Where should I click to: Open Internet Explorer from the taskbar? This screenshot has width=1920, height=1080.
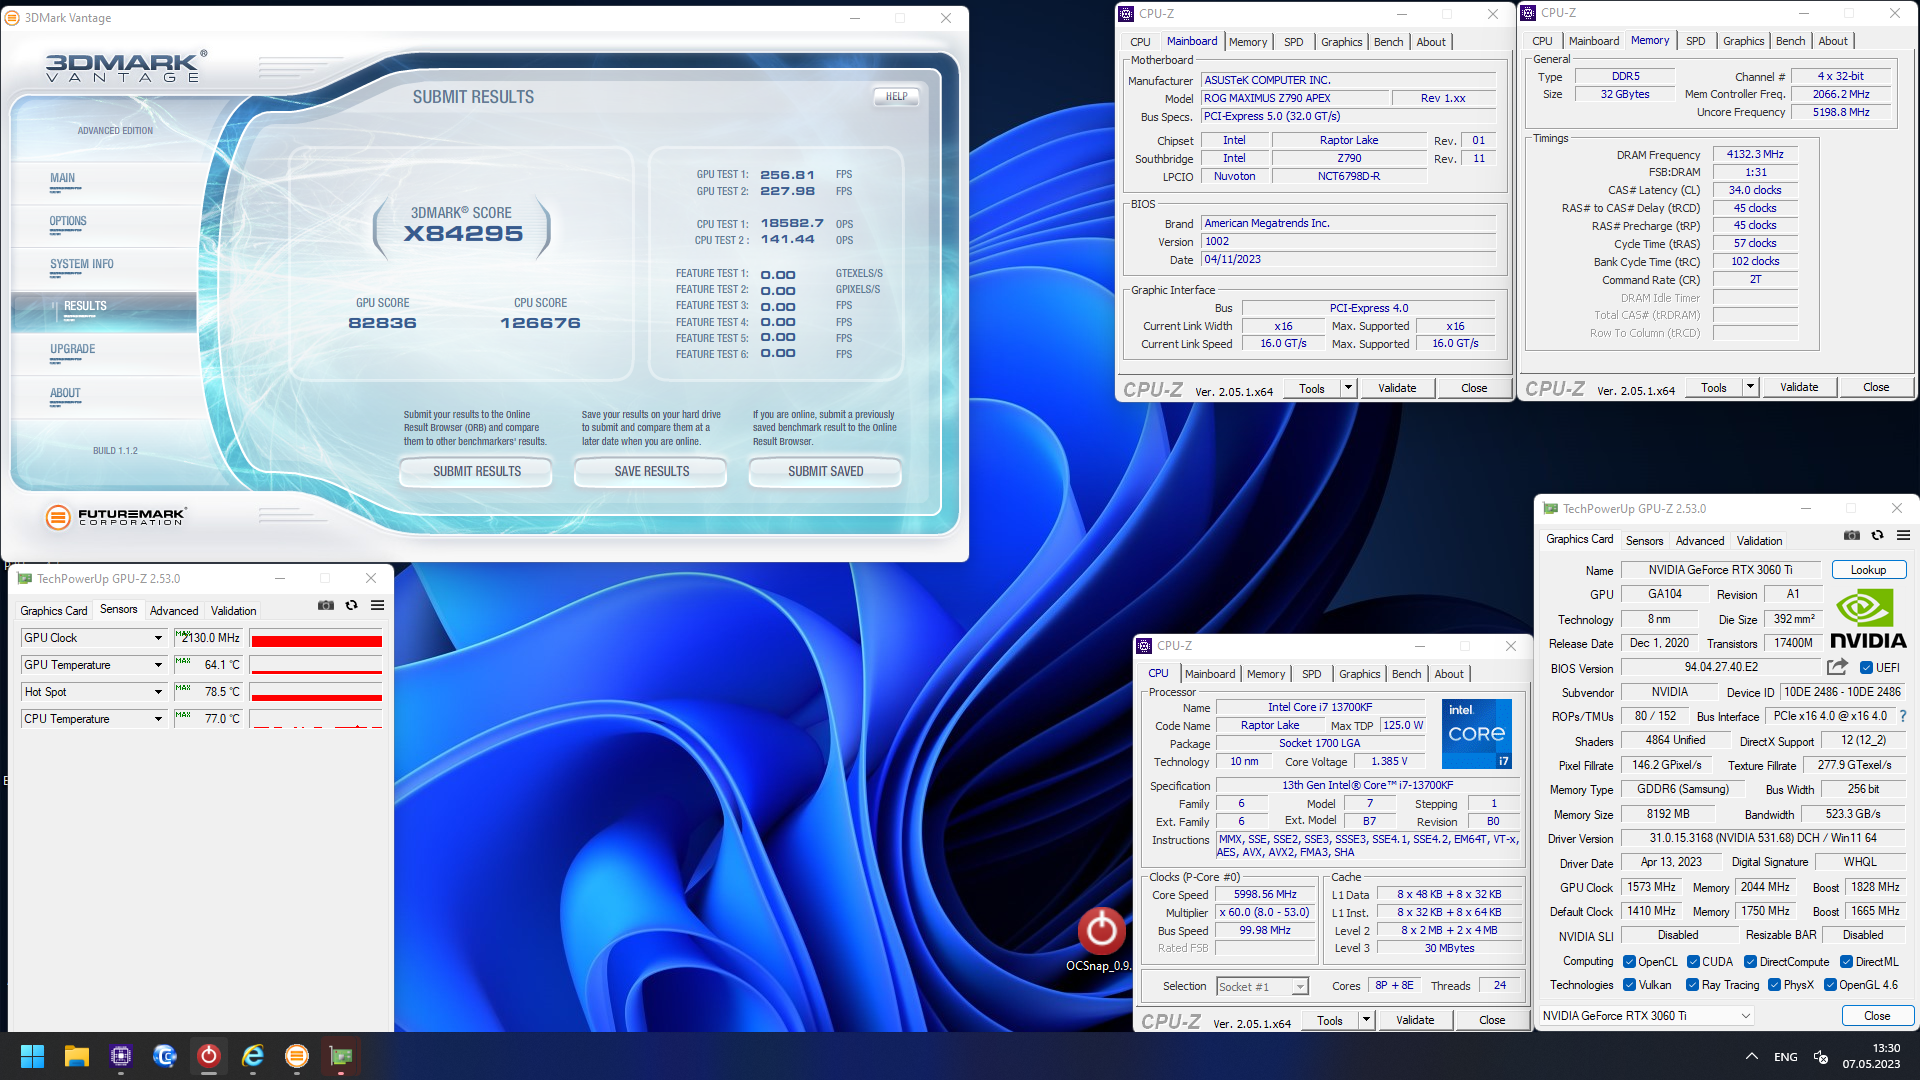coord(253,1056)
